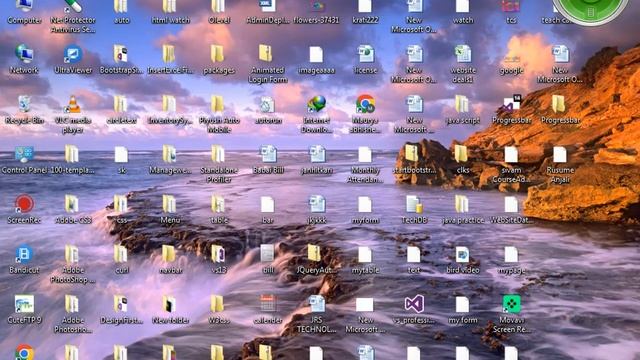Open the Recycle Bin
Screen dimensions: 640x360
24,104
